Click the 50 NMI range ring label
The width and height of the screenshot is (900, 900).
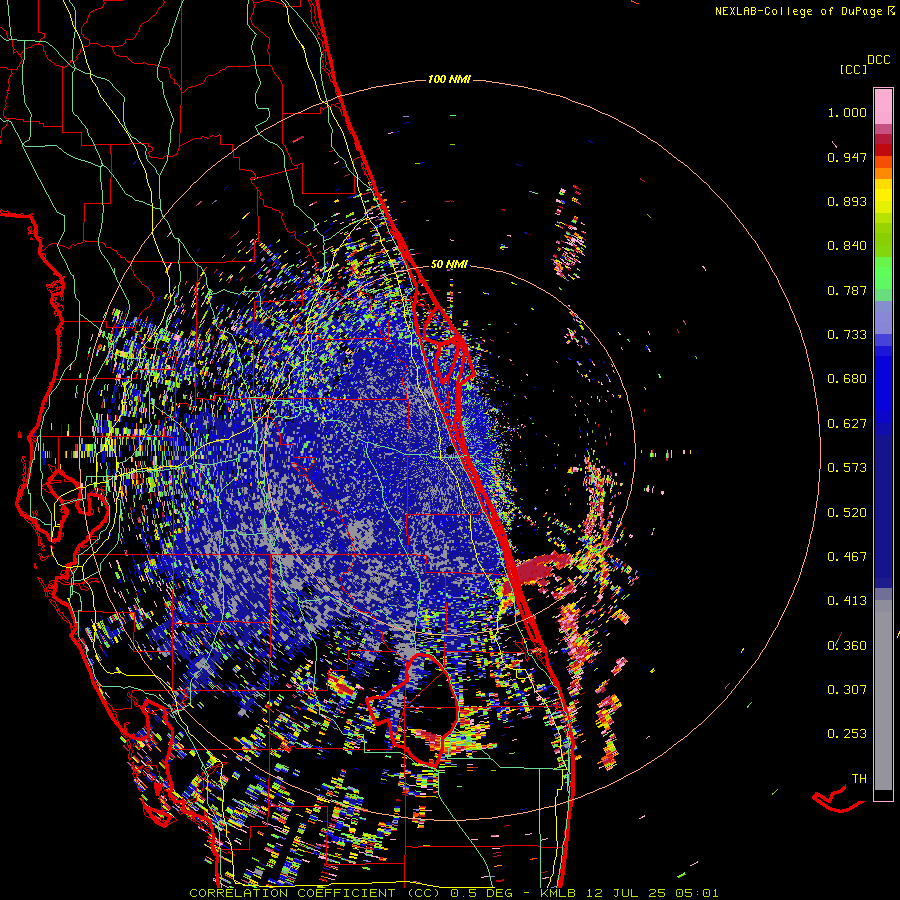(x=449, y=264)
